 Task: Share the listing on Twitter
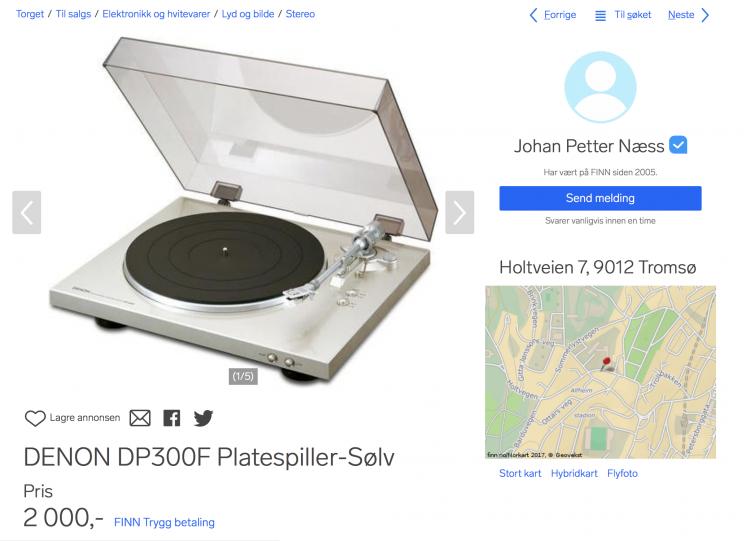pos(203,419)
